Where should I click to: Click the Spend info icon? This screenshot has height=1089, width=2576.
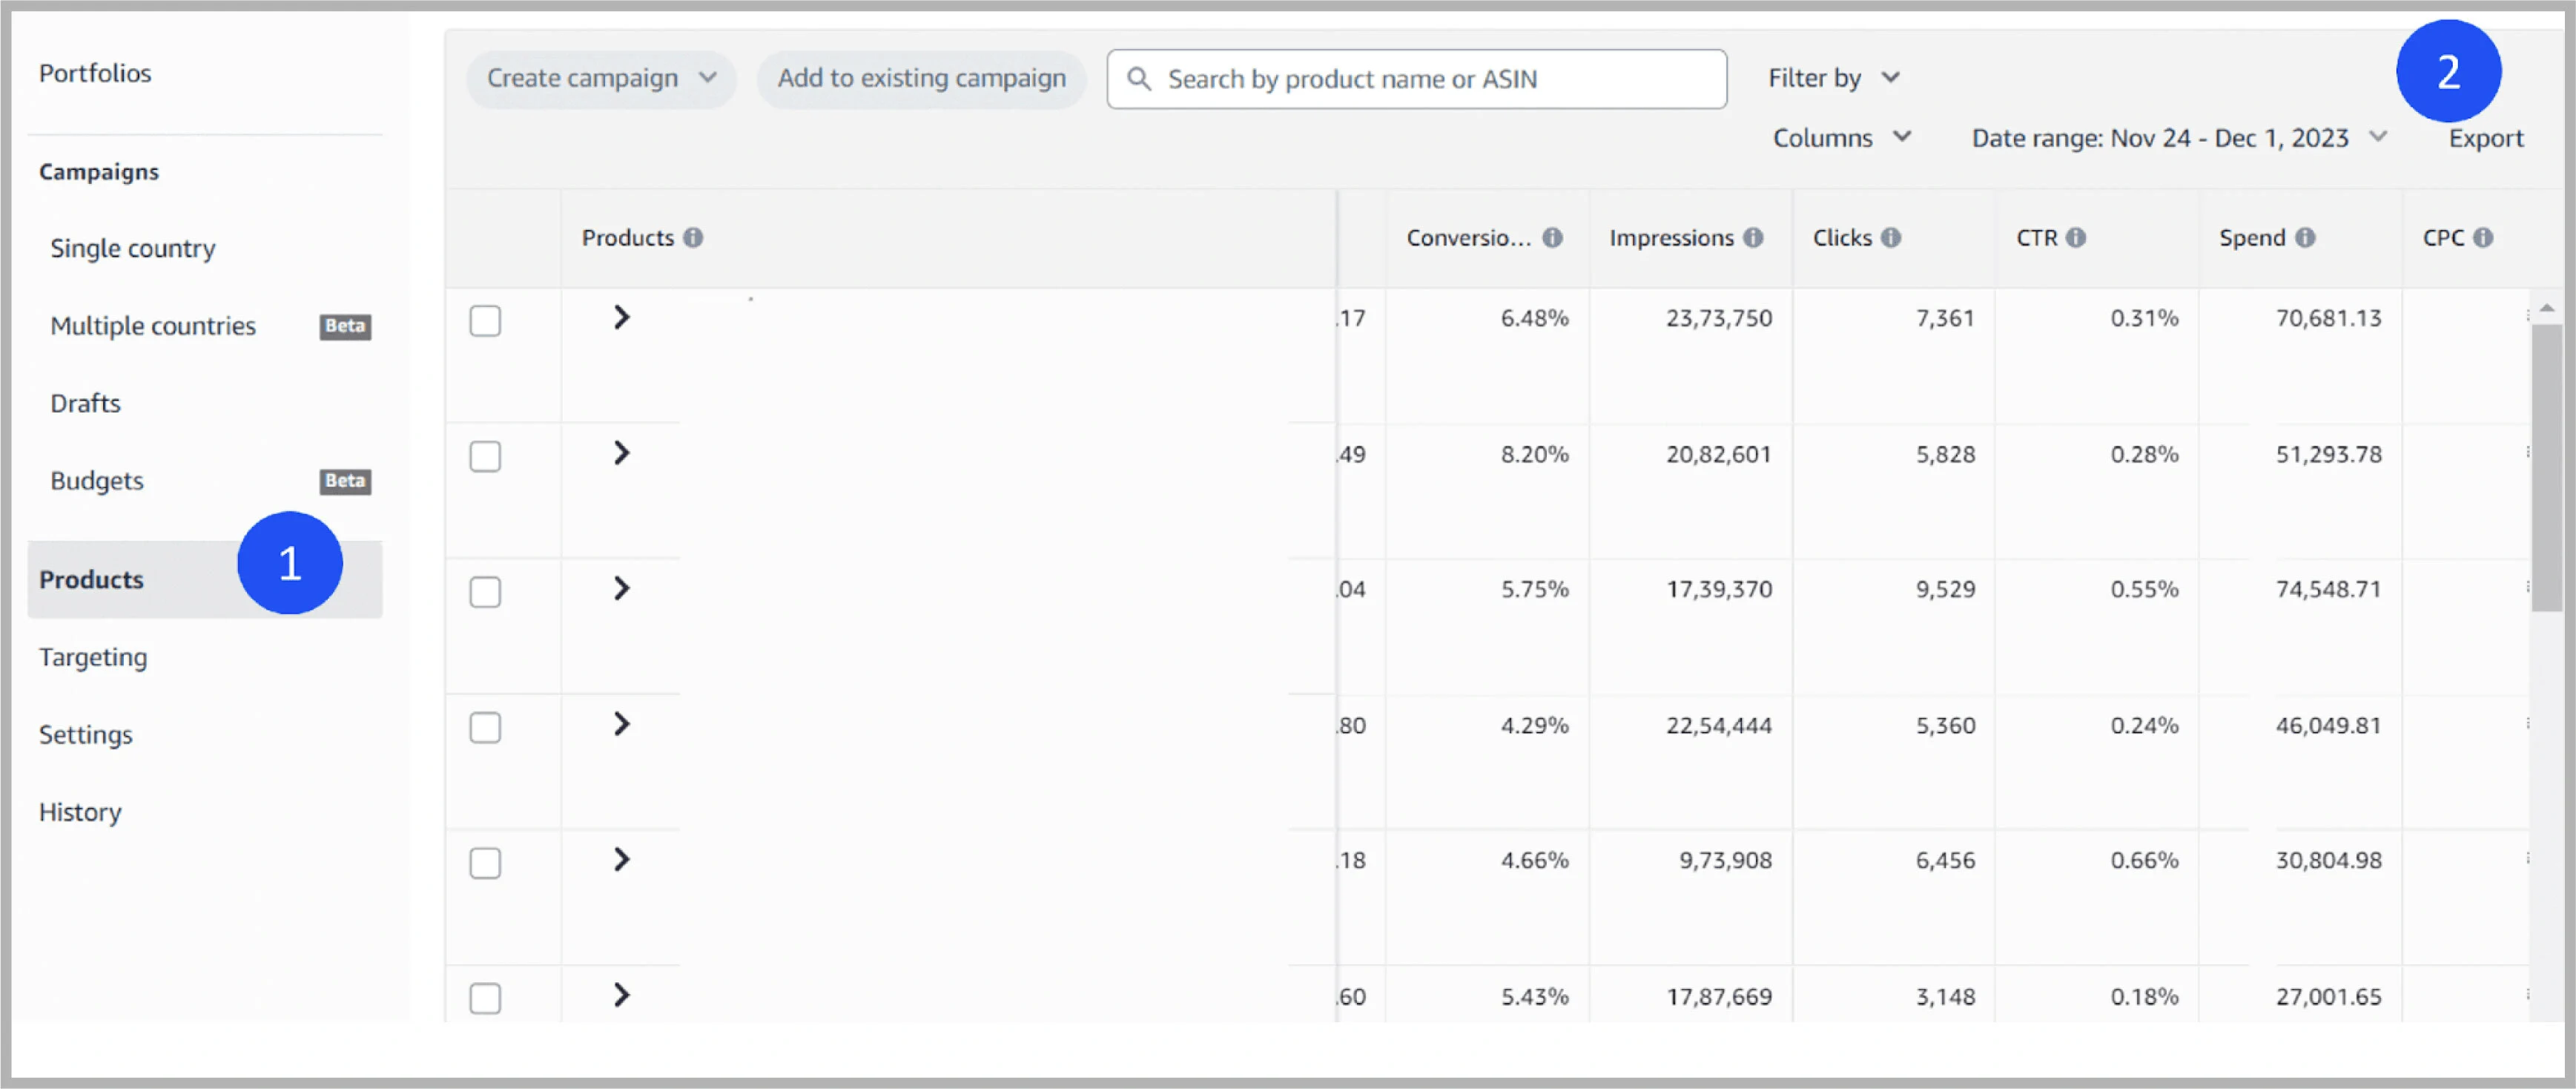tap(2305, 237)
